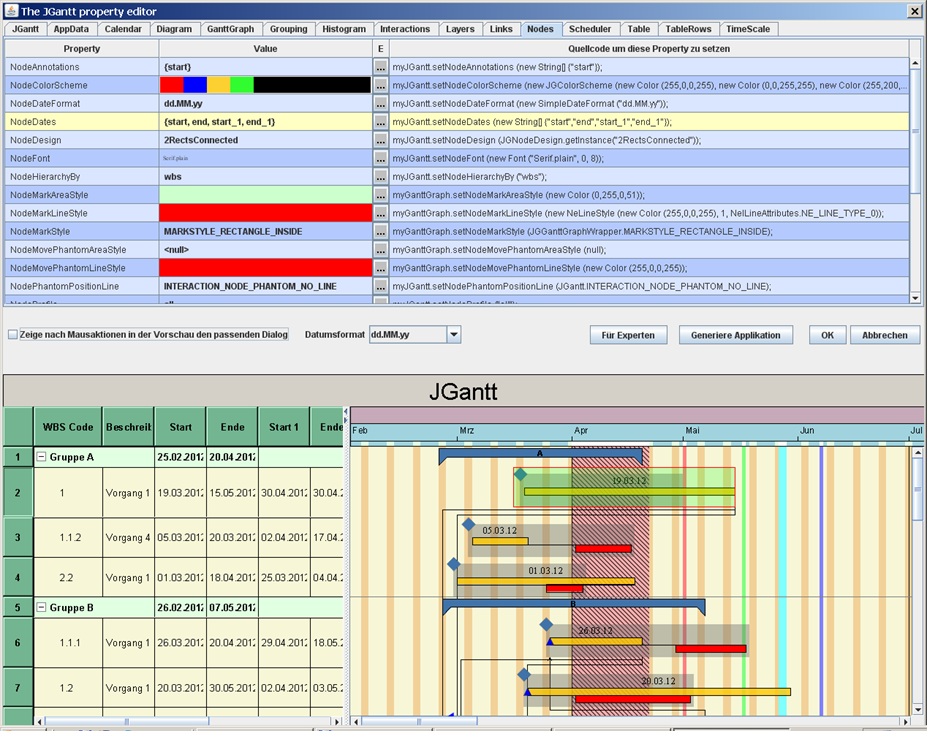The width and height of the screenshot is (927, 731).
Task: Click the yellow bar of Vorgang row 7
Action: click(x=658, y=691)
